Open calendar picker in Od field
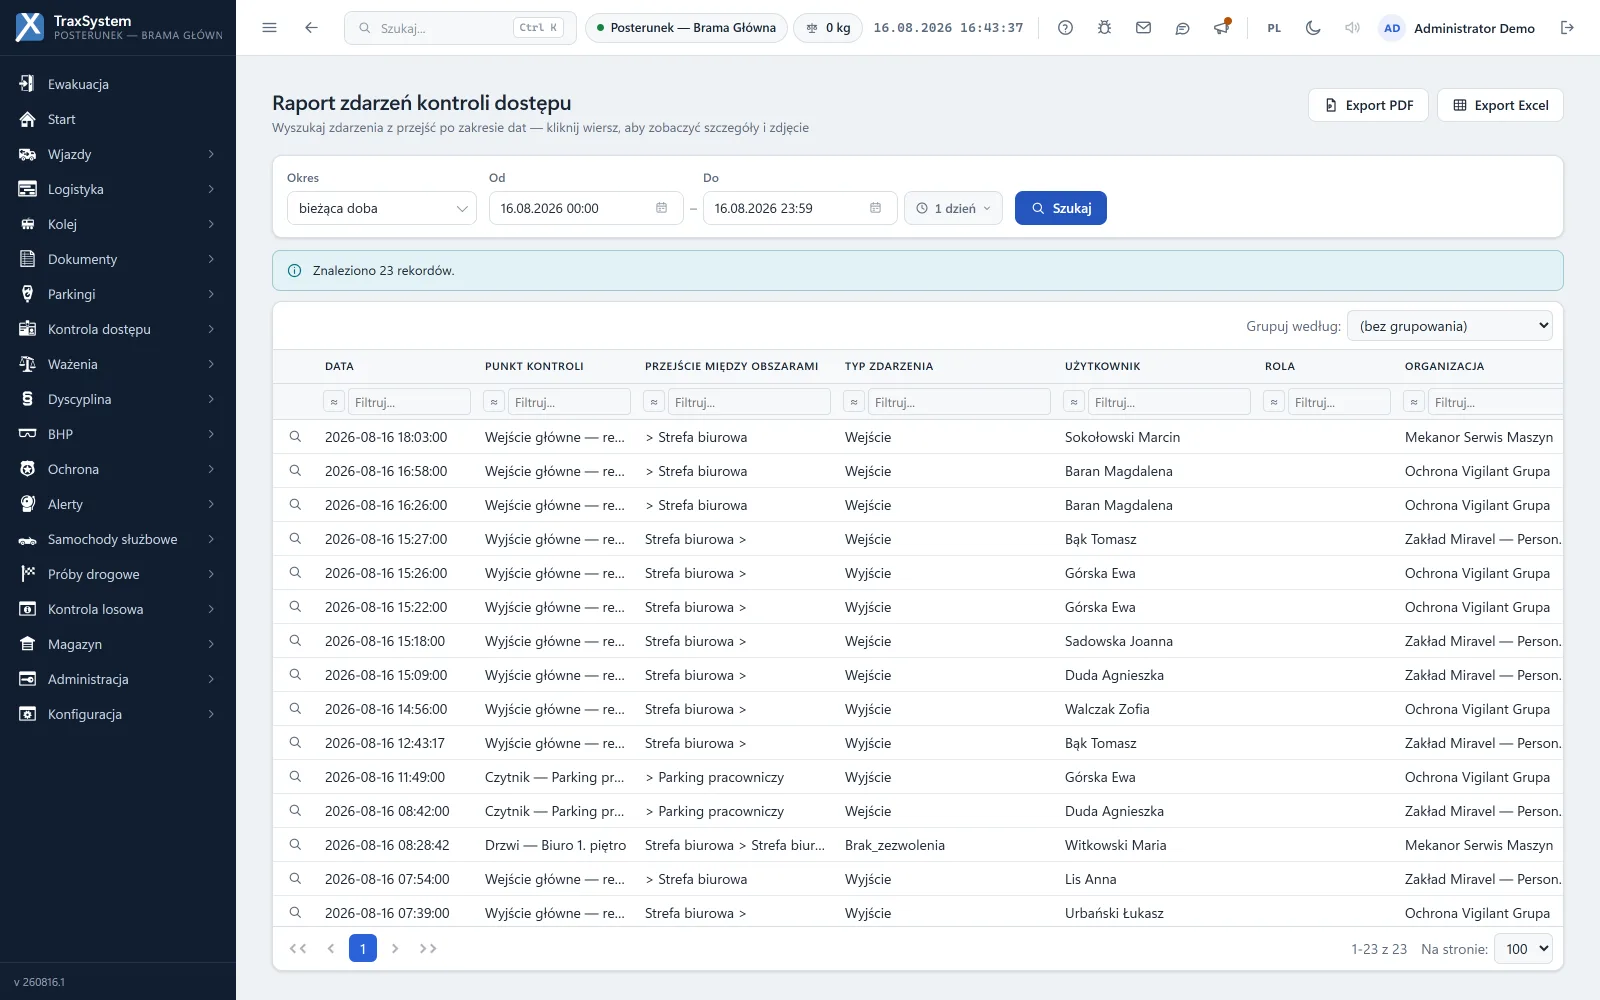This screenshot has width=1600, height=1000. point(661,208)
